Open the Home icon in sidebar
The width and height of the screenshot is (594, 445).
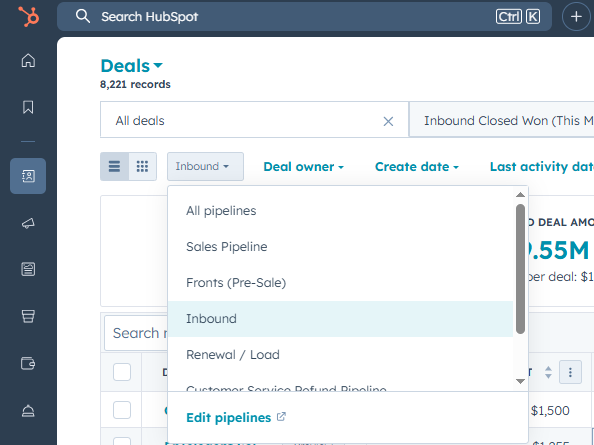pos(28,60)
